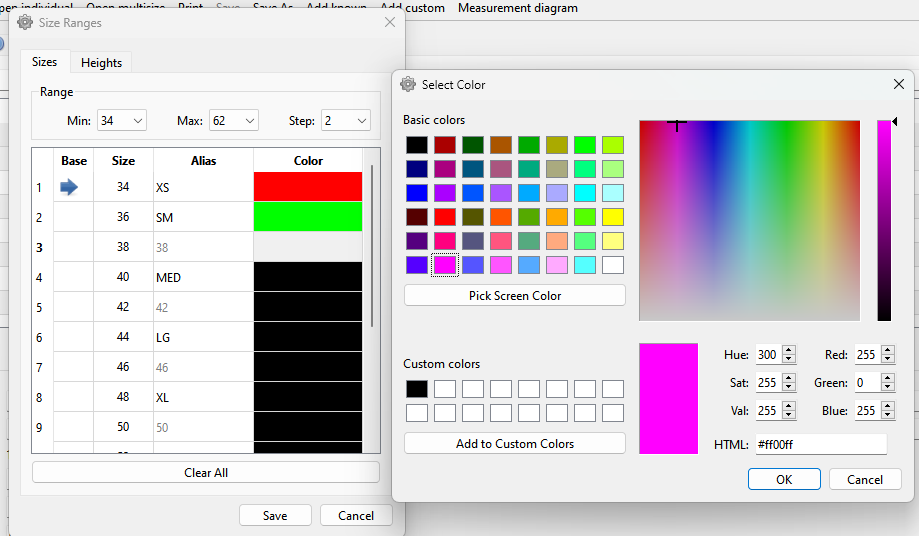
Task: Decrease the Red value with down arrow
Action: (x=888, y=360)
